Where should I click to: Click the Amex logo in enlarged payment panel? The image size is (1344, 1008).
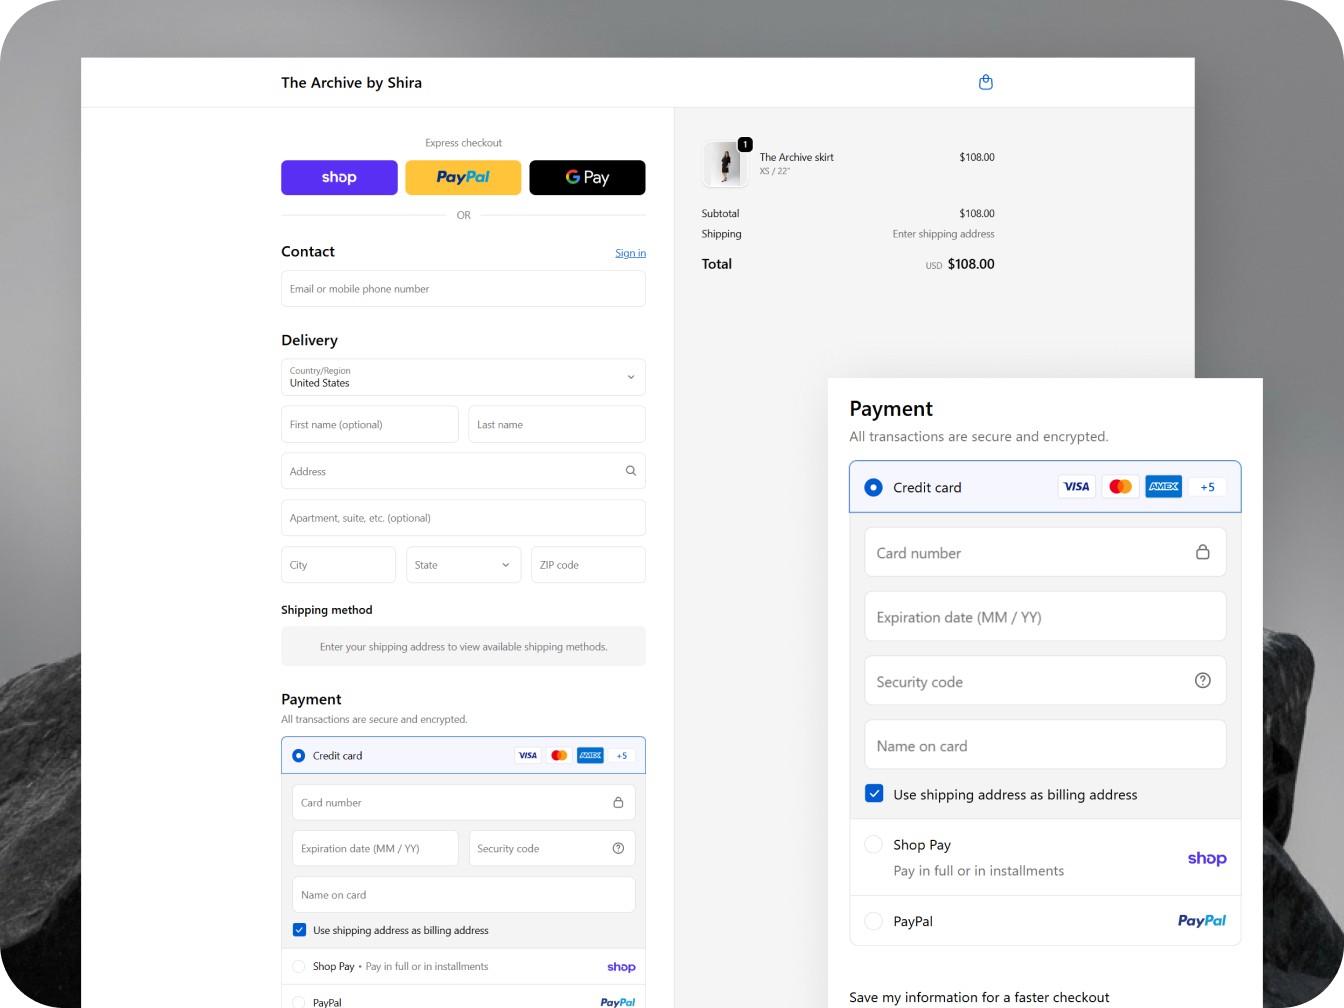pos(1164,487)
